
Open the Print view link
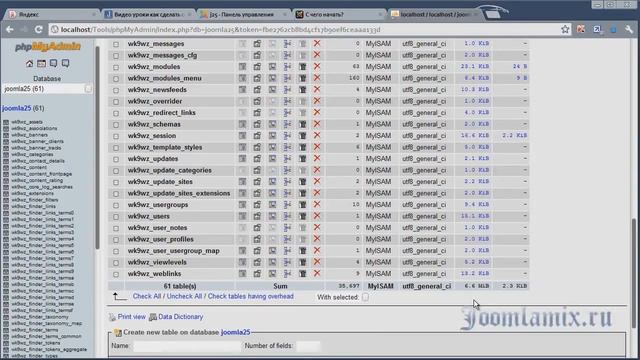point(131,317)
